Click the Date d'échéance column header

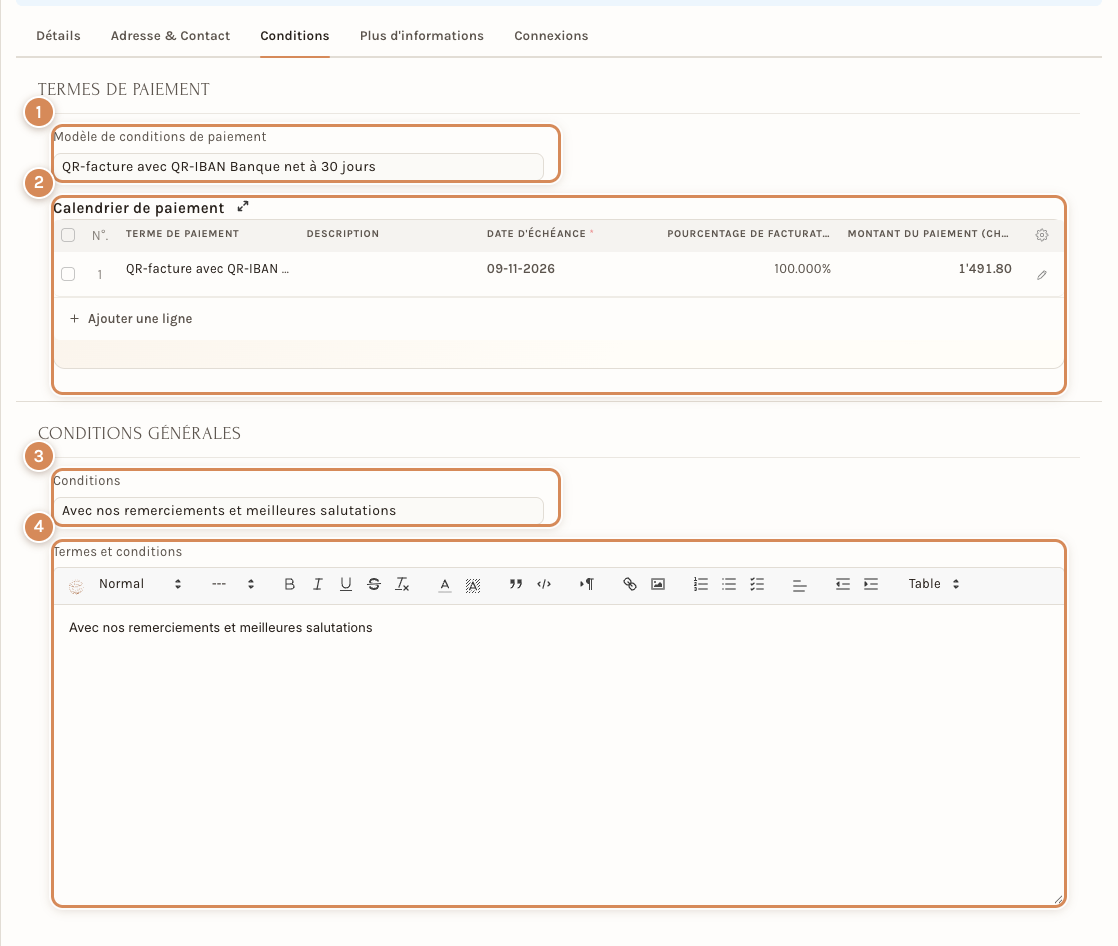click(x=540, y=234)
